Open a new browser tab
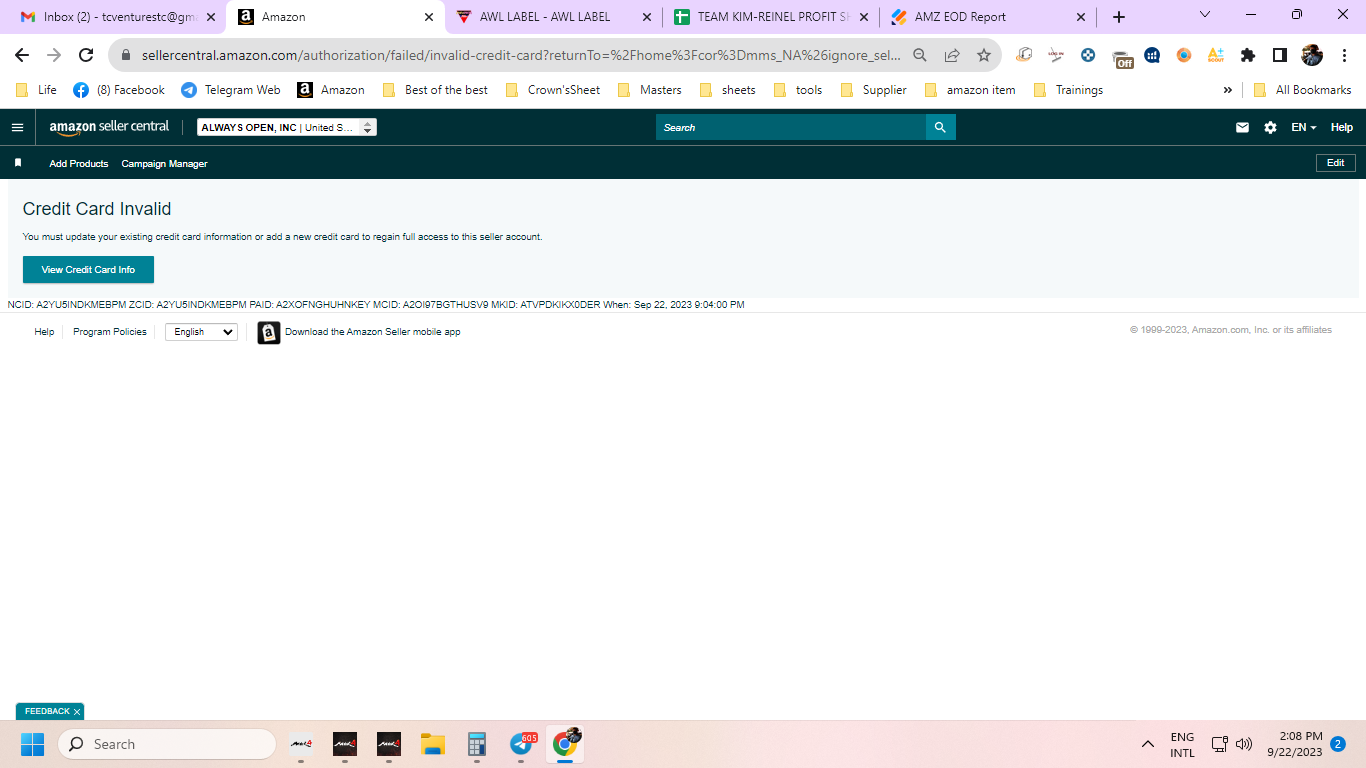 [1119, 17]
